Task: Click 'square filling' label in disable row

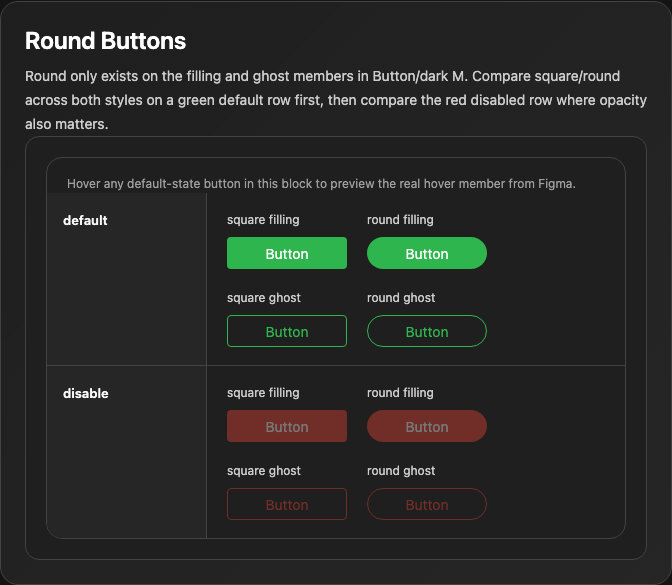Action: click(263, 393)
